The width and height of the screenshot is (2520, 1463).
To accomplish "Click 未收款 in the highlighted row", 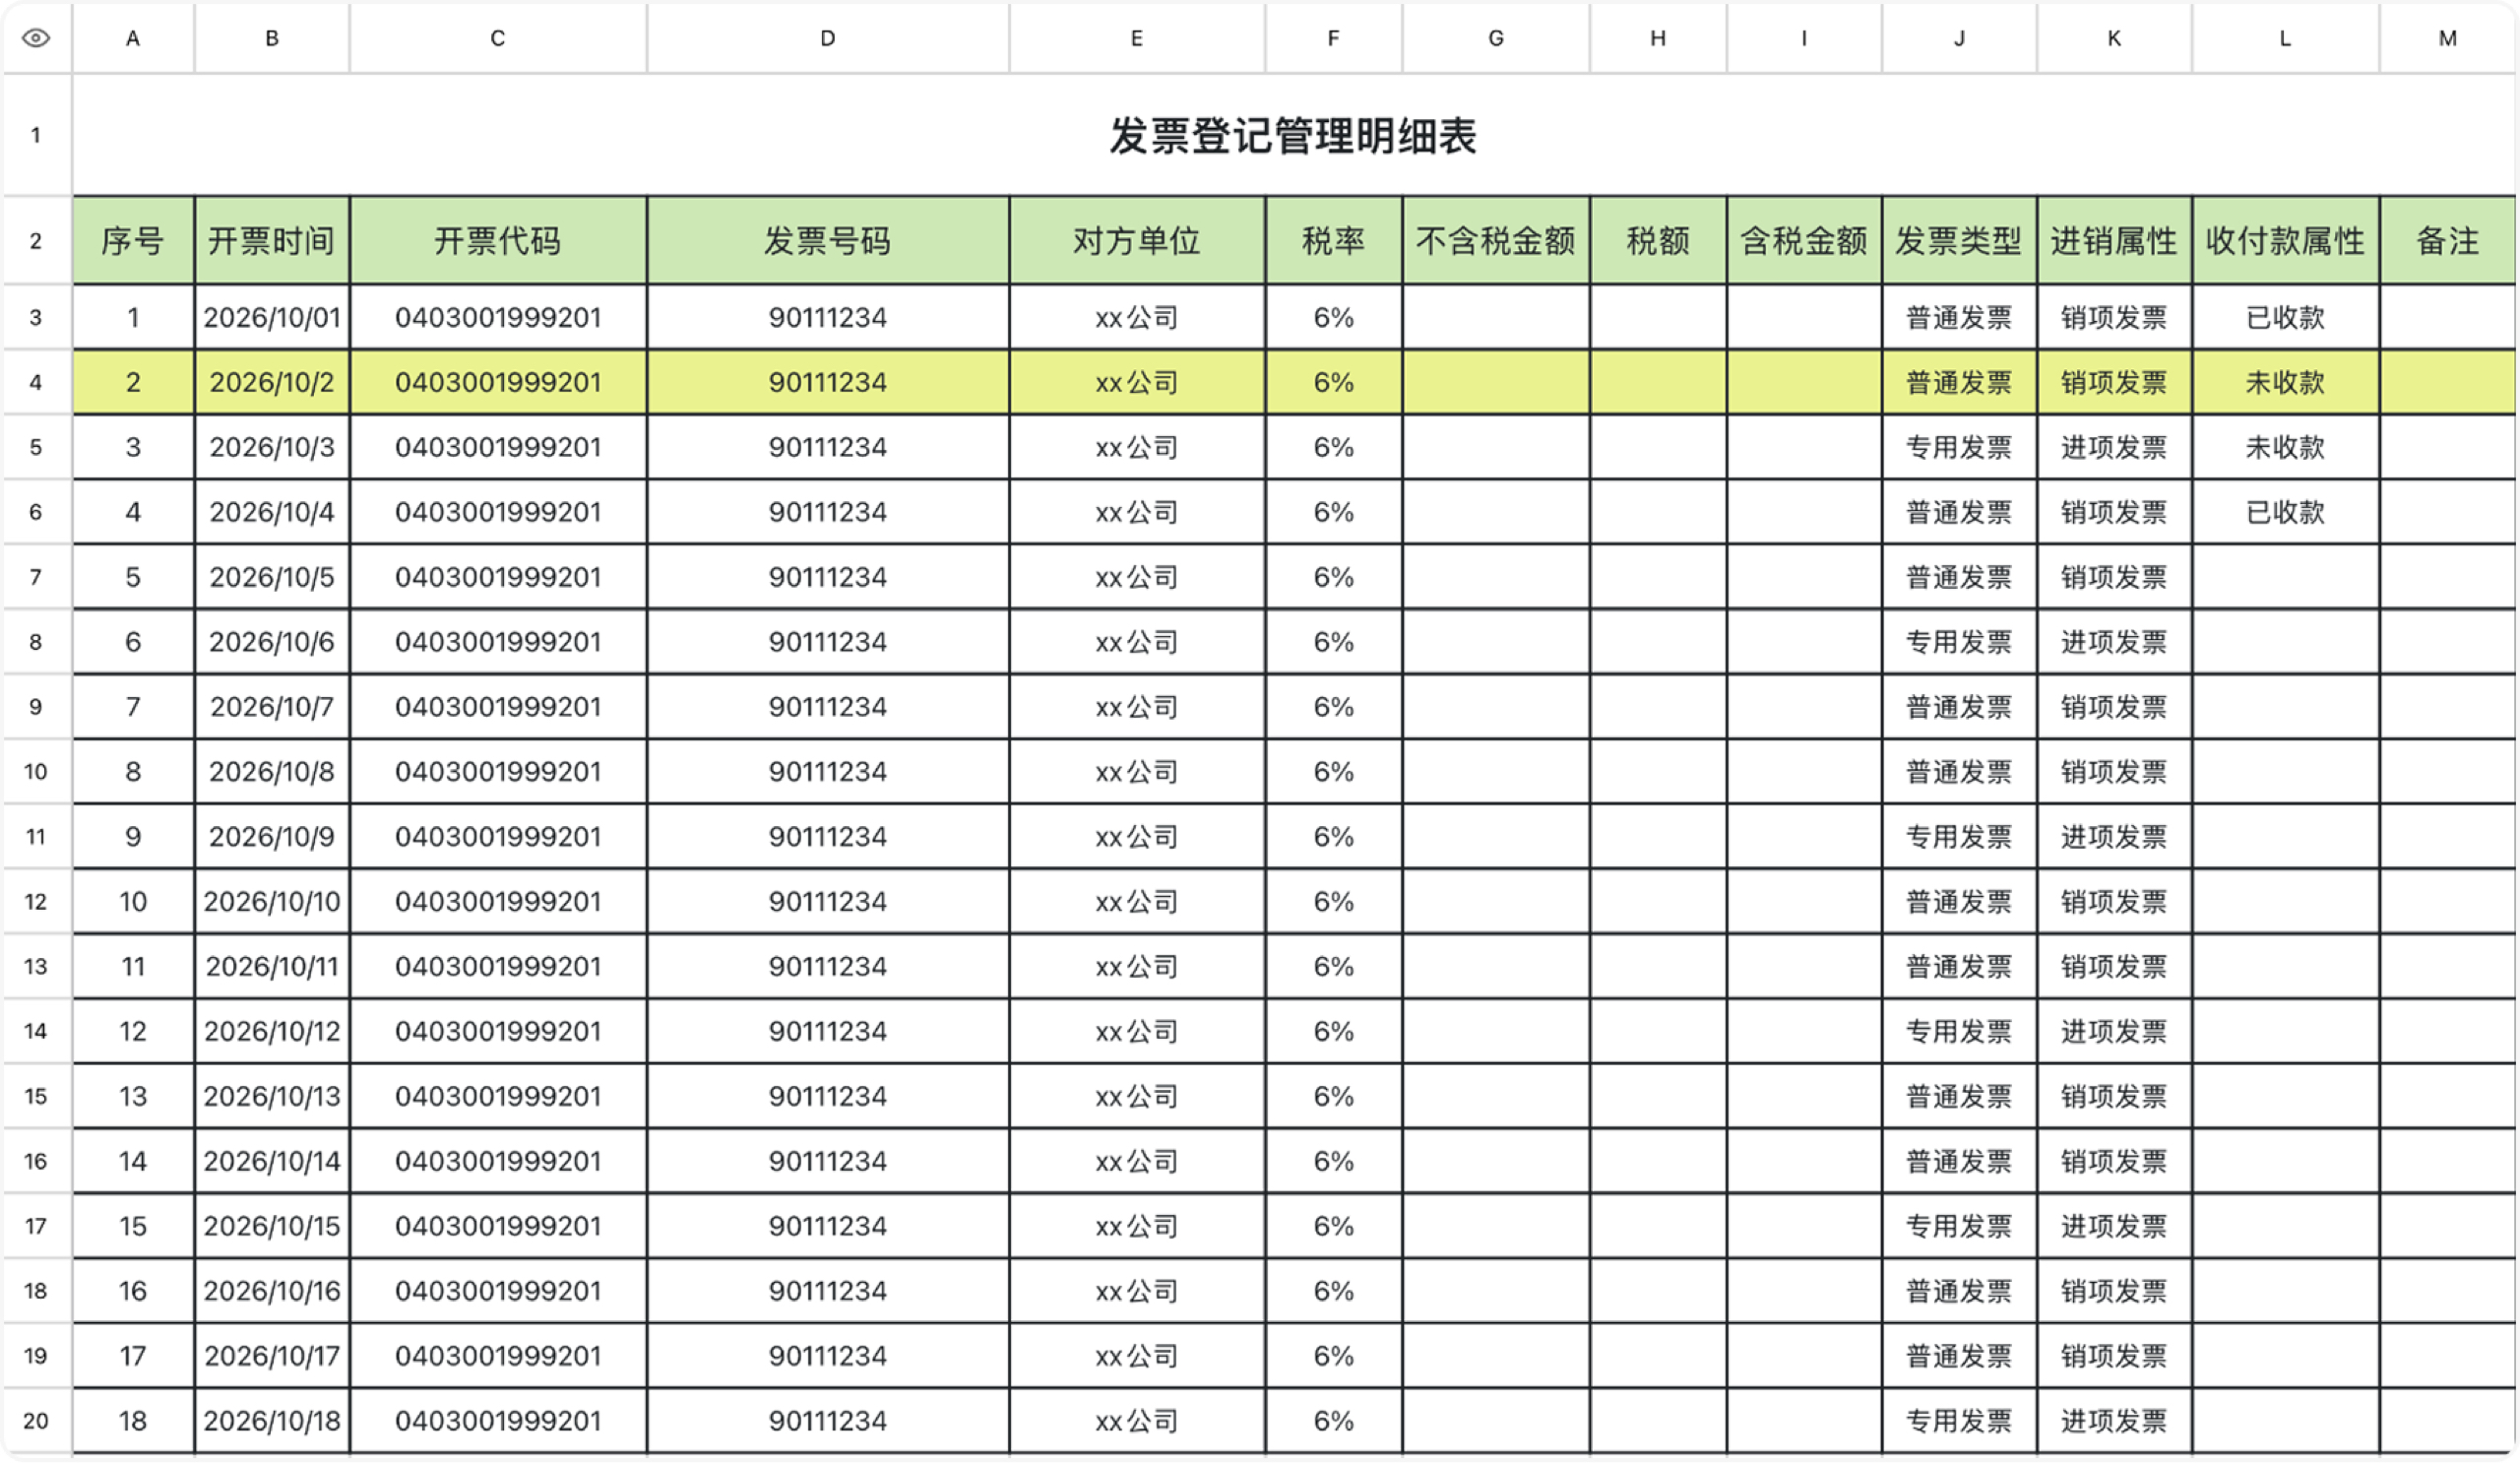I will (2285, 382).
